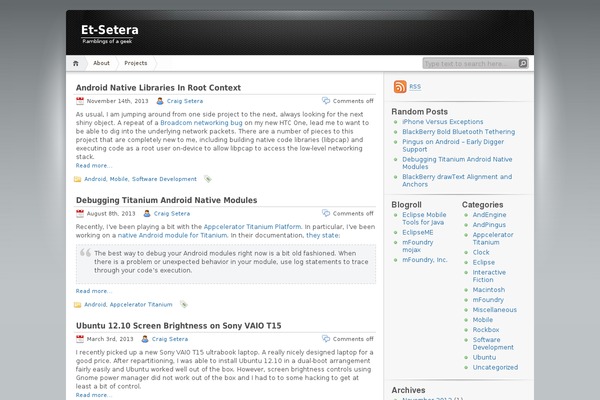Click tag icon after Appcelerator Titanium category

184,304
